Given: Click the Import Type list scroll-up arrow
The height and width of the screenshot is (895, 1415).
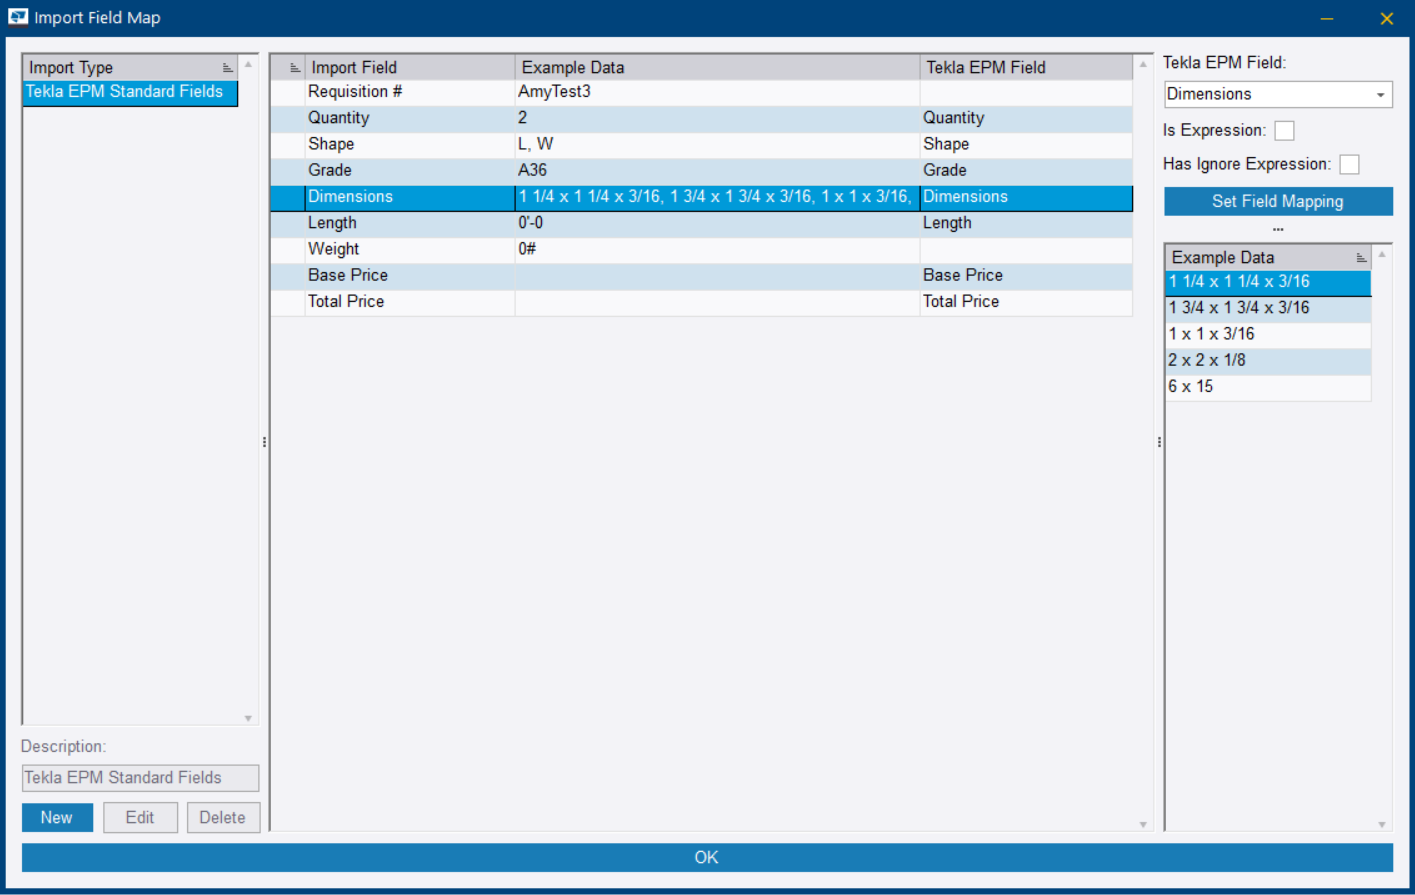Looking at the screenshot, I should click(x=248, y=65).
